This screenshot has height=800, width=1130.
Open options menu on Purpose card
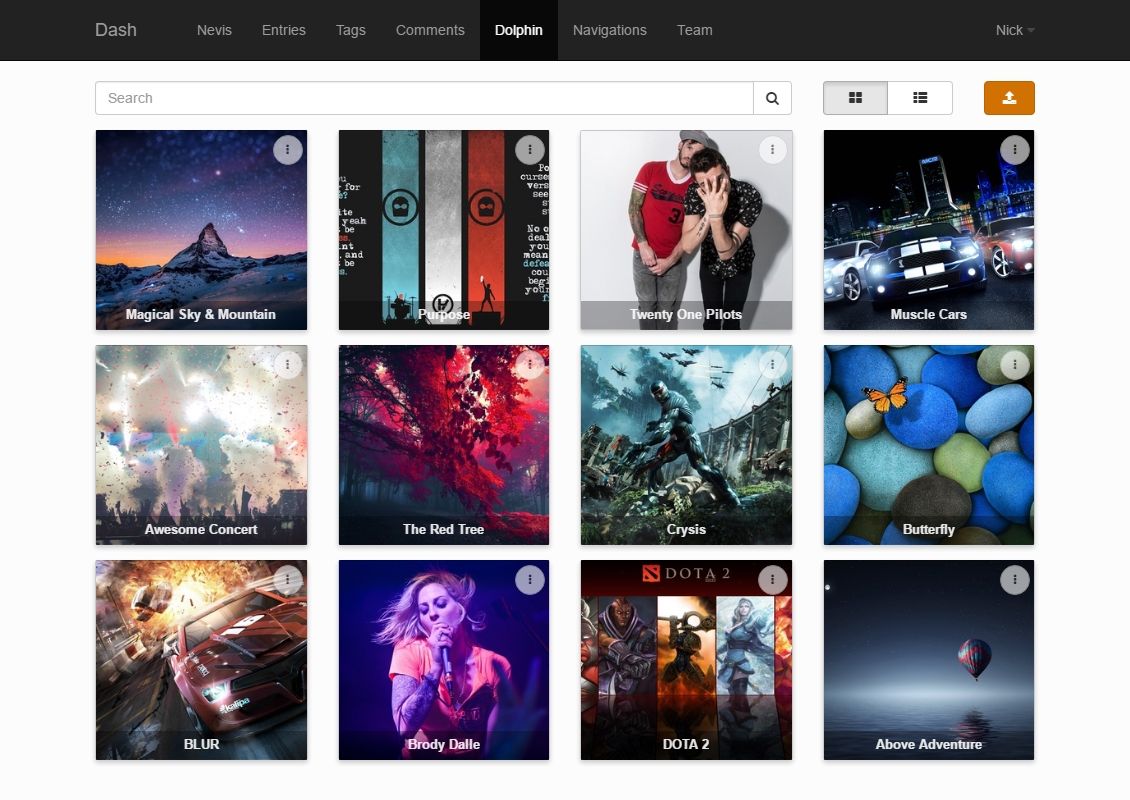(530, 150)
